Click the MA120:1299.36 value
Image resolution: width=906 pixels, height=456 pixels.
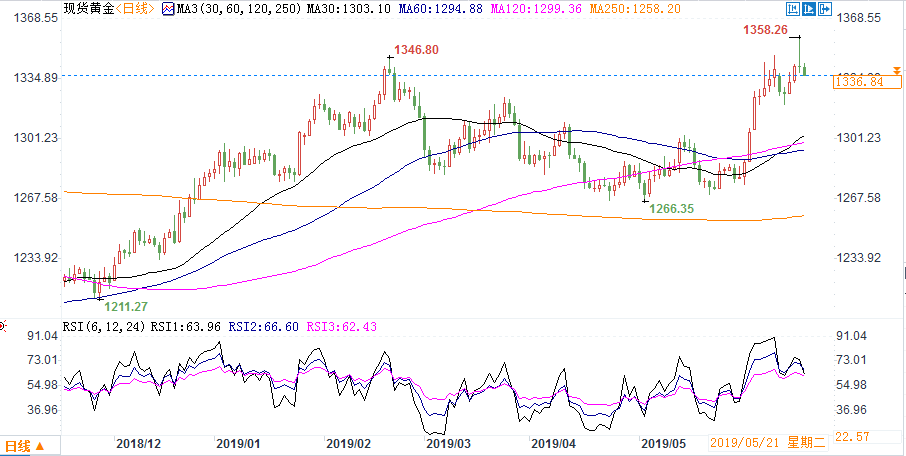537,9
